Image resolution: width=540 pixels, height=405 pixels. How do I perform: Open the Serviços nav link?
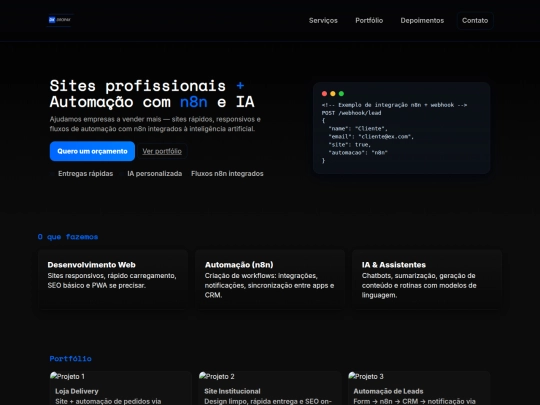[x=323, y=21]
